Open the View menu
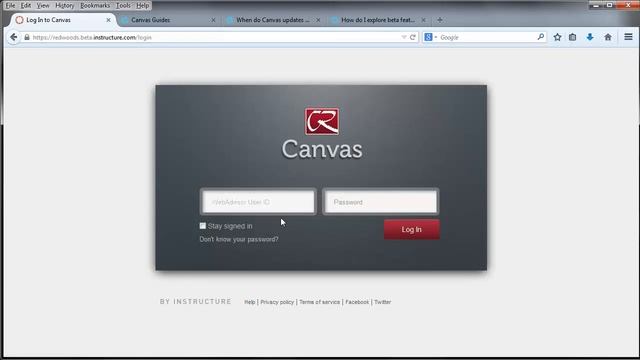640x360 pixels. 43,5
